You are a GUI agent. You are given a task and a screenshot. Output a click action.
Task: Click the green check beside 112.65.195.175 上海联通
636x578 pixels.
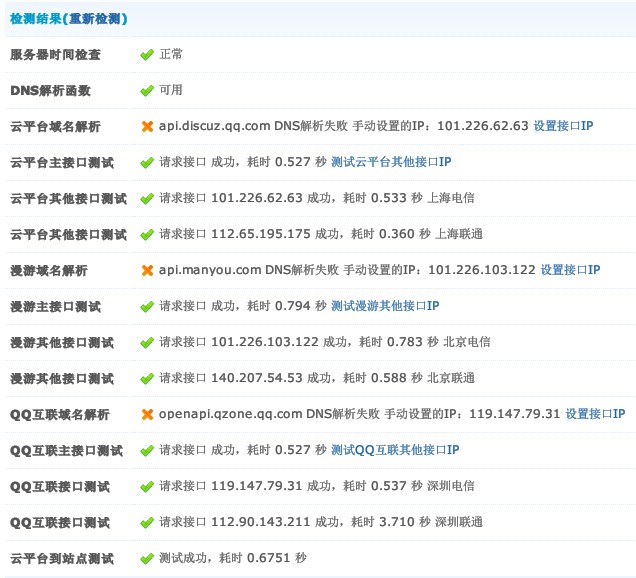point(147,234)
